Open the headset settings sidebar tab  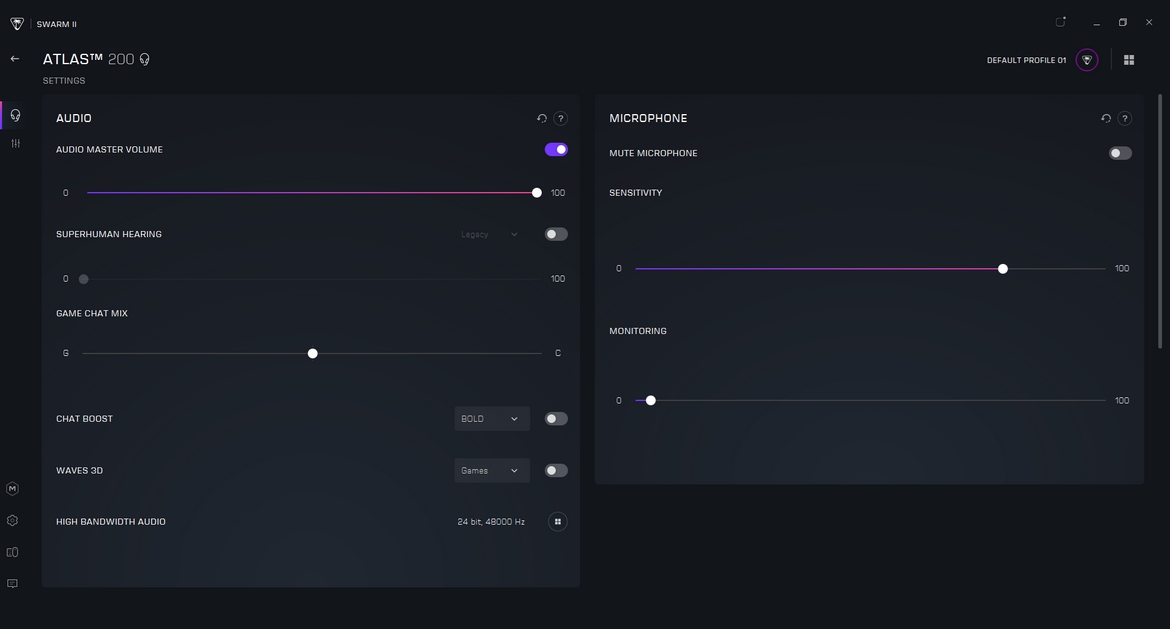coord(15,115)
